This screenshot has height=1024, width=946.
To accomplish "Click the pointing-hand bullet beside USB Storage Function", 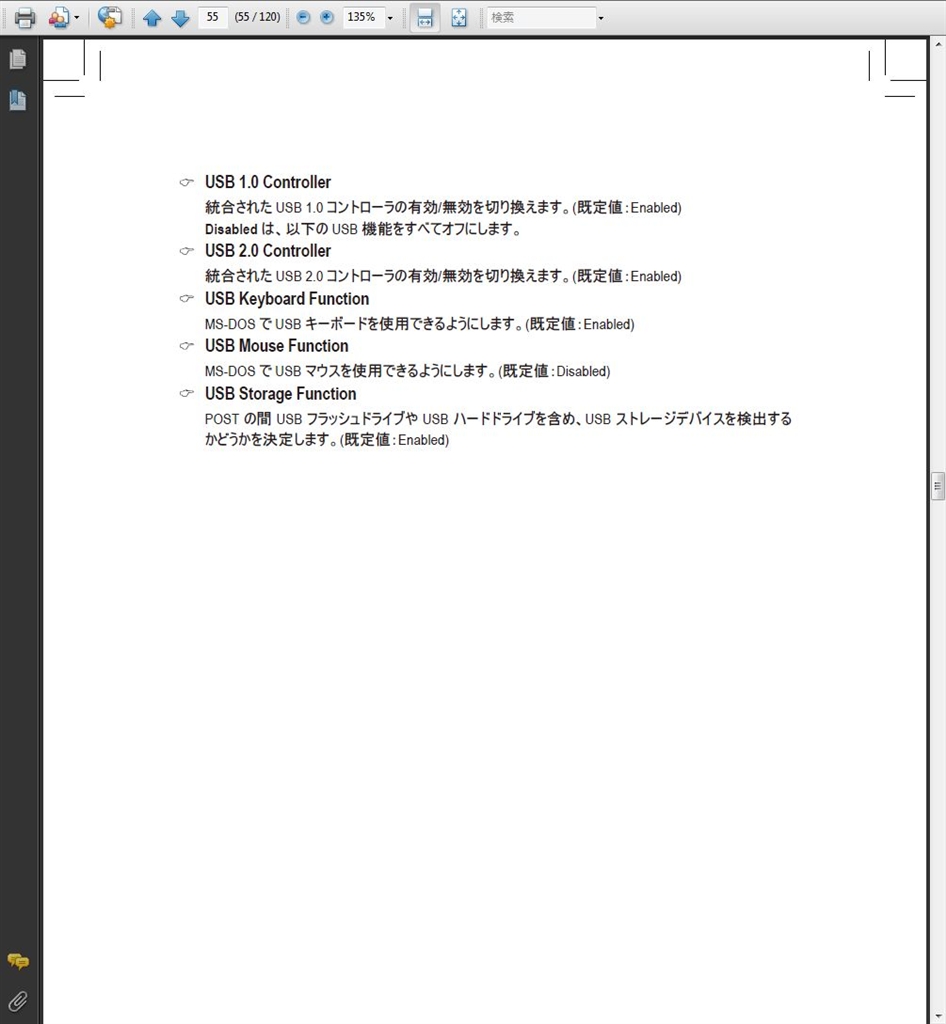I will (187, 393).
